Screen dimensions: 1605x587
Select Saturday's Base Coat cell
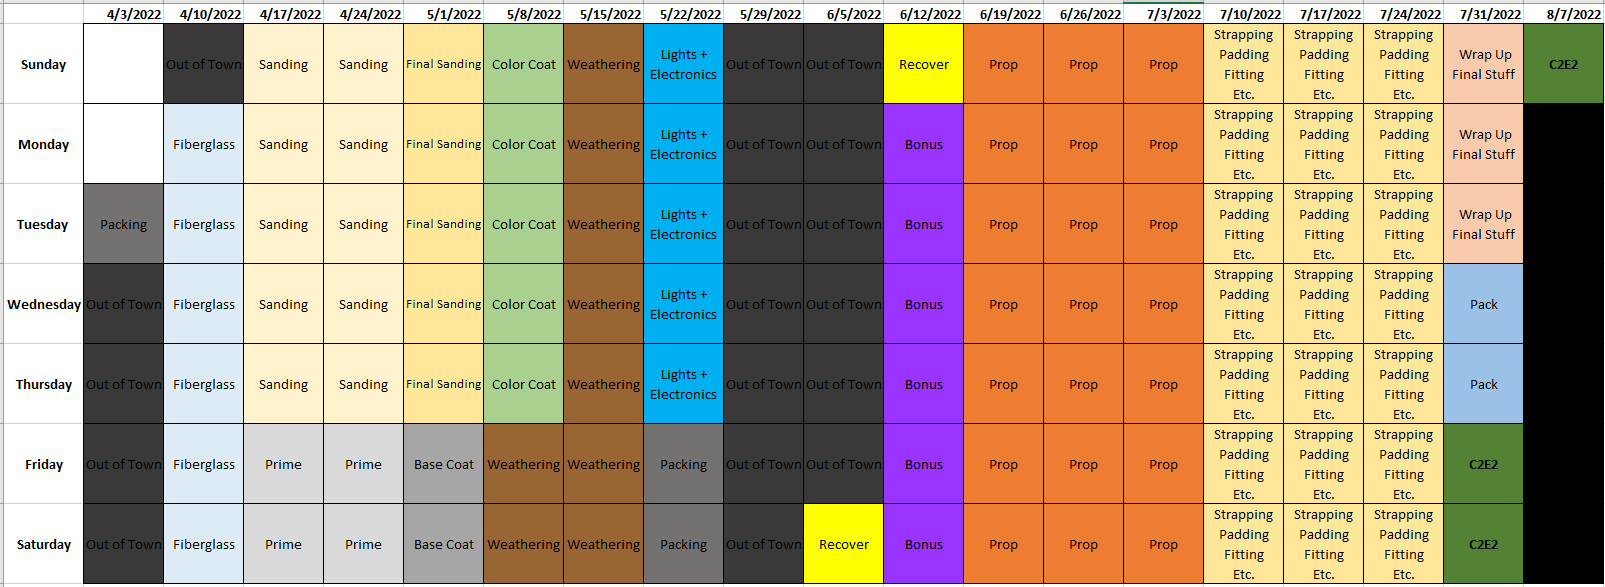443,544
